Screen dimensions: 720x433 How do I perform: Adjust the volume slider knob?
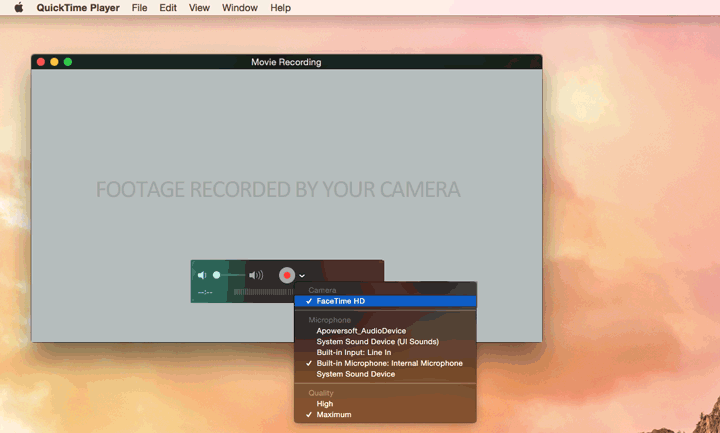pyautogui.click(x=217, y=275)
